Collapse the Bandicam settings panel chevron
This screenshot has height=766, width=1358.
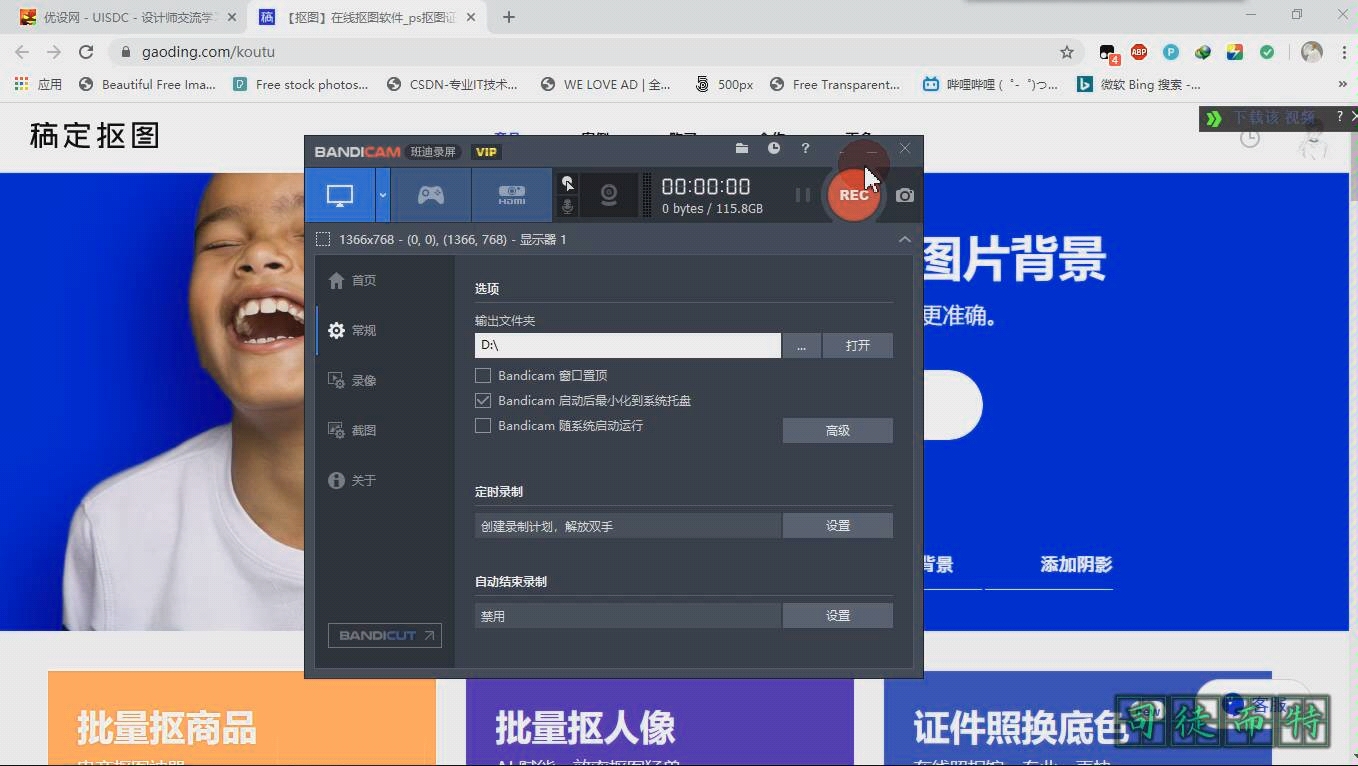click(904, 239)
